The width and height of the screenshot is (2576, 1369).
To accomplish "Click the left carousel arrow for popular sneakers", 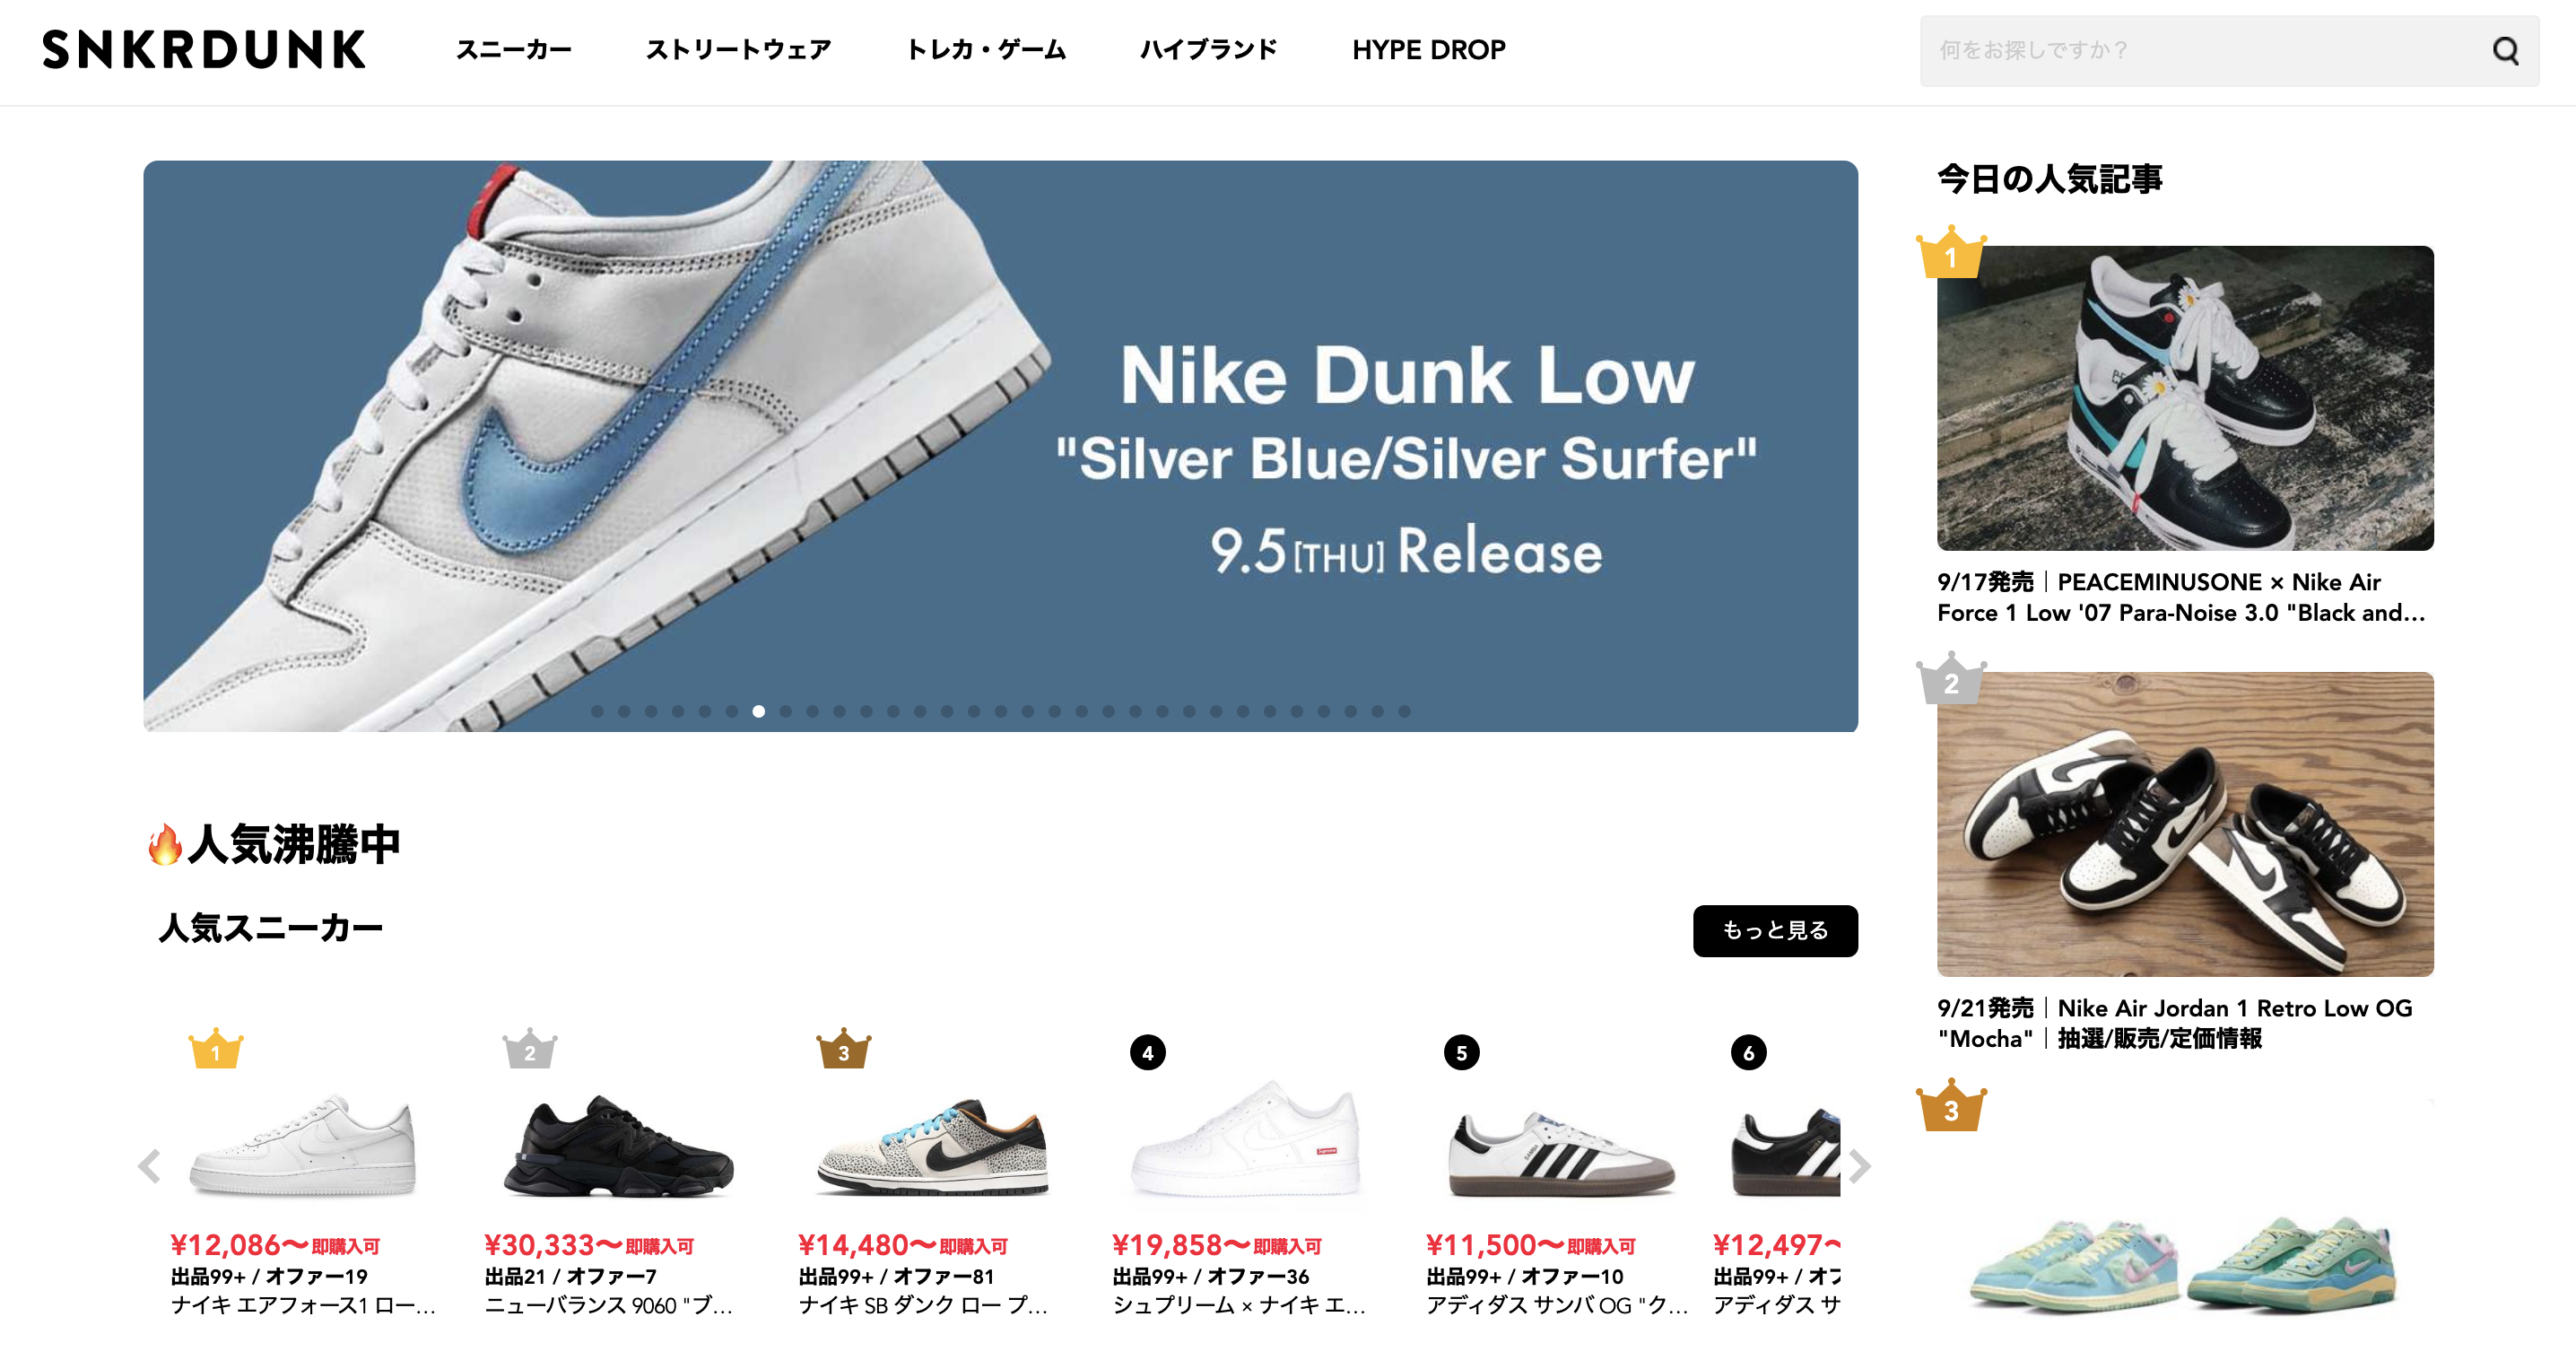I will (x=149, y=1165).
